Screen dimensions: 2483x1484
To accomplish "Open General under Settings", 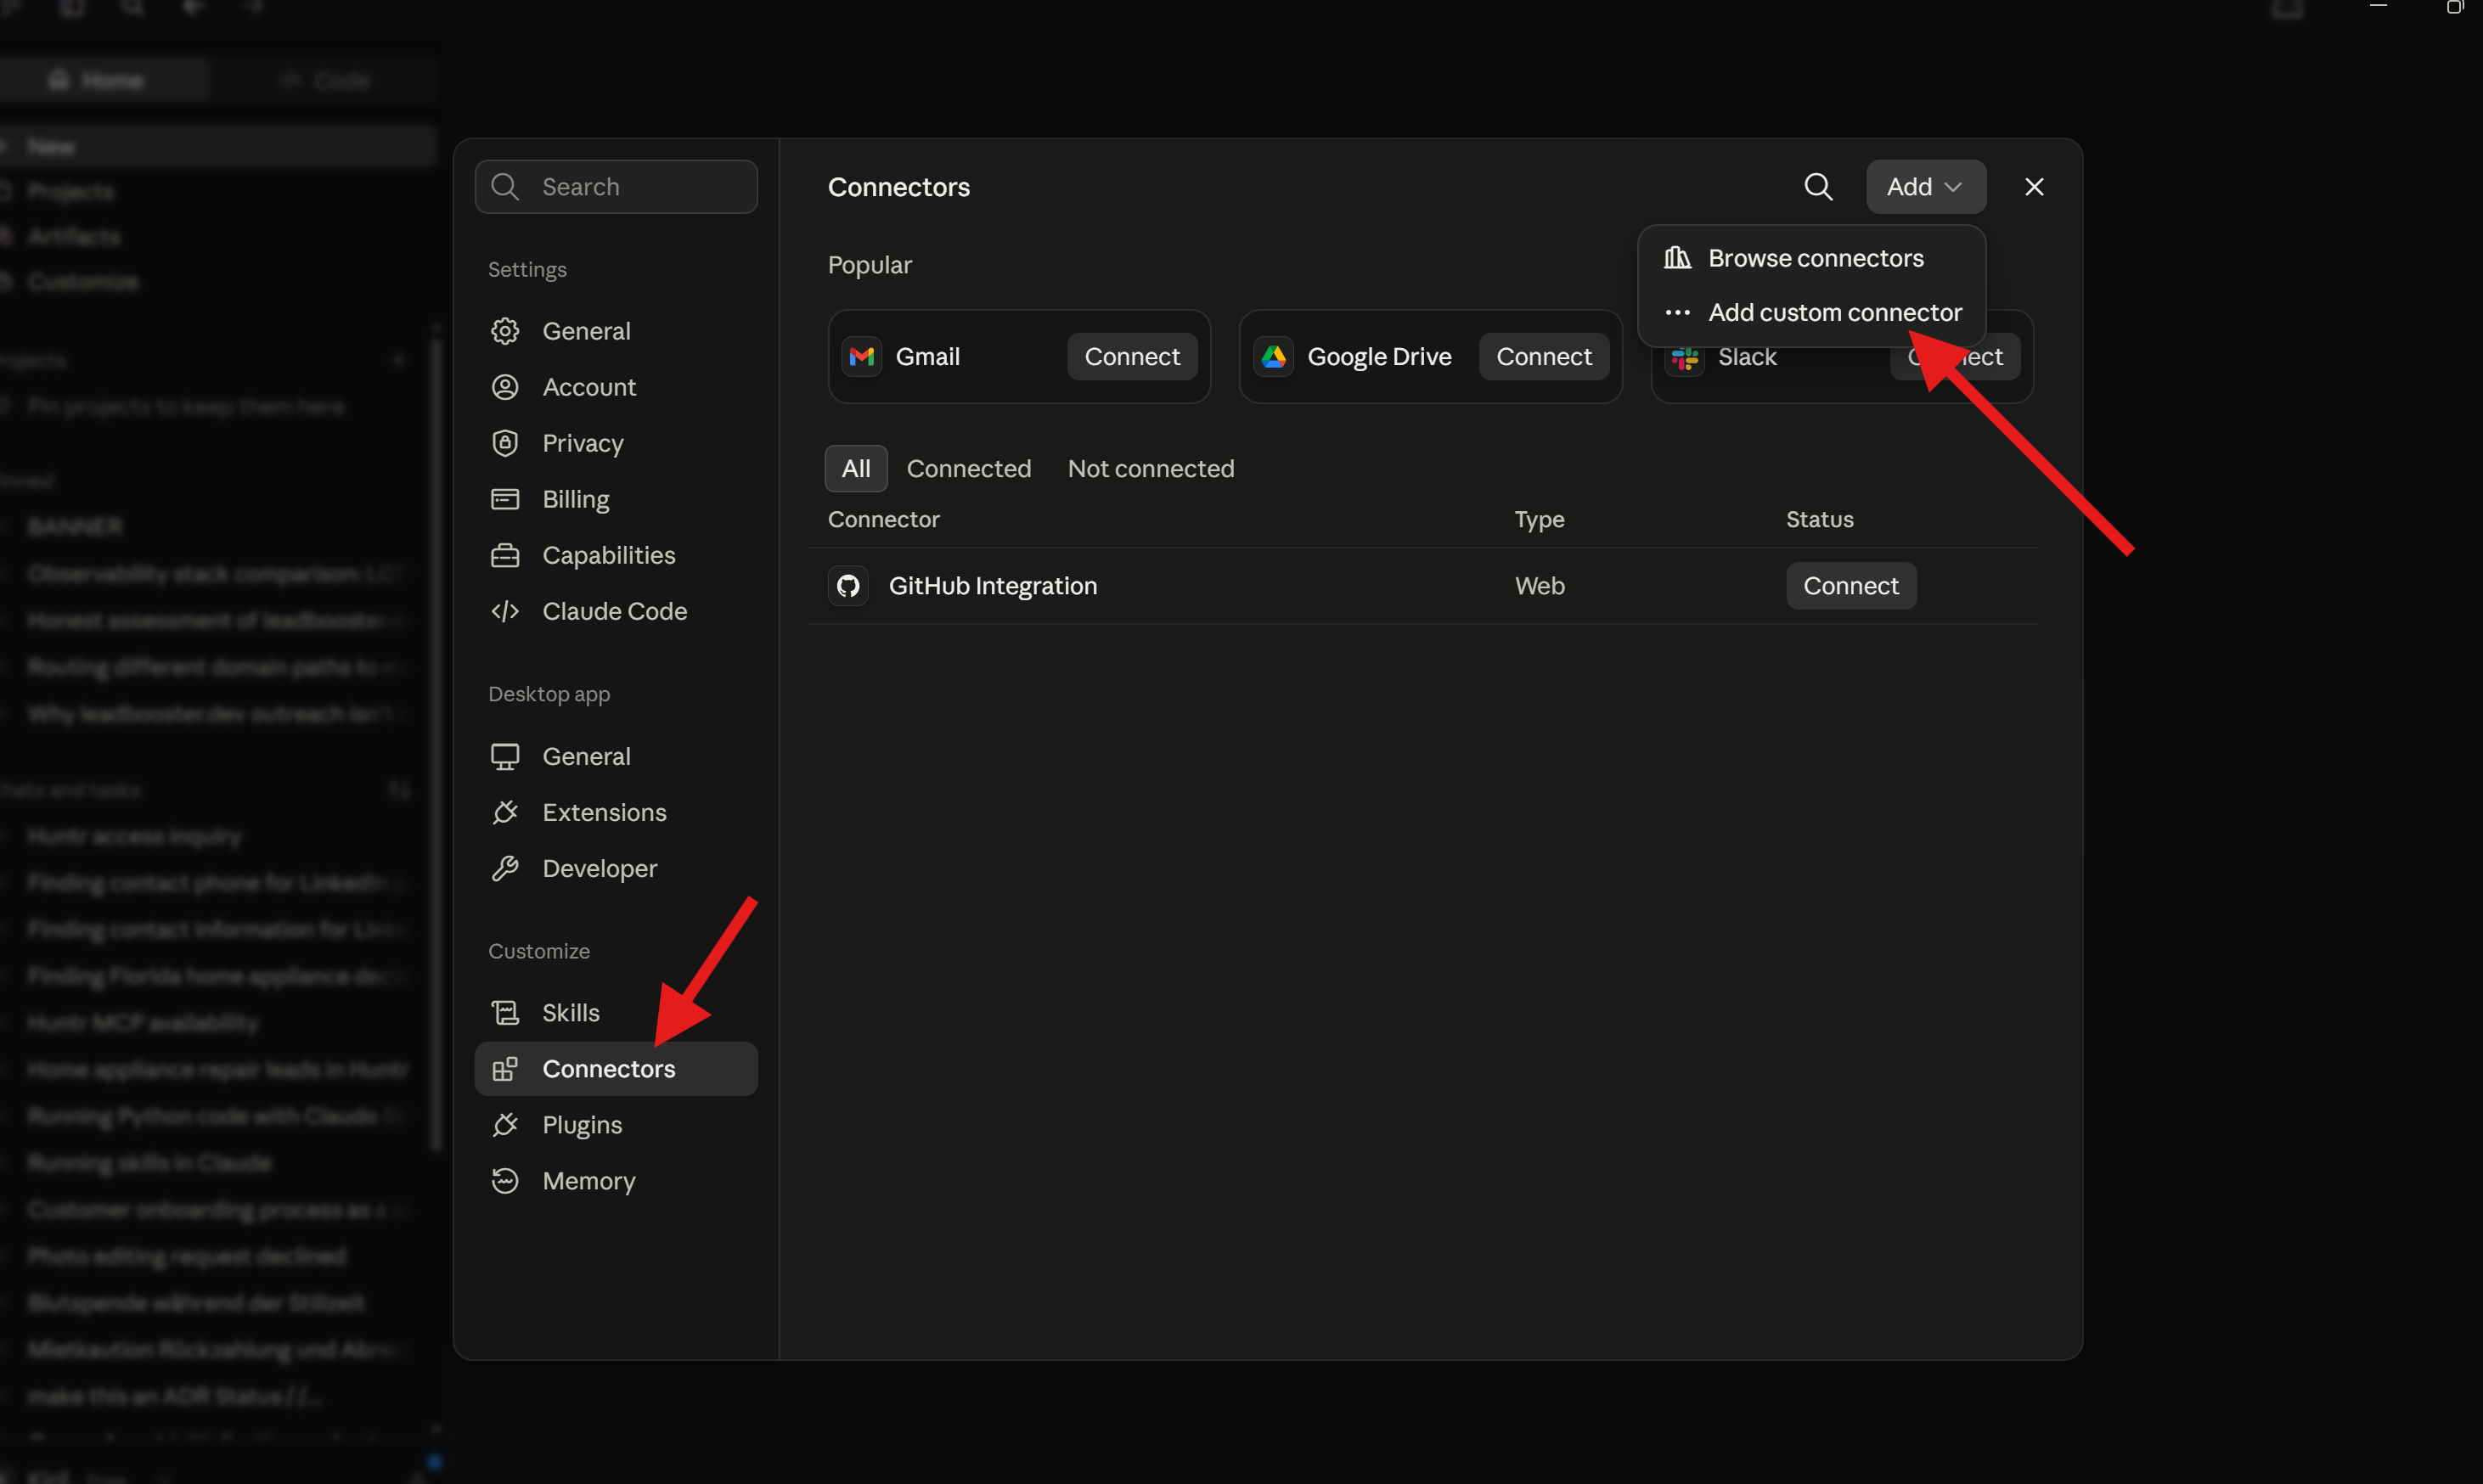I will pyautogui.click(x=616, y=331).
